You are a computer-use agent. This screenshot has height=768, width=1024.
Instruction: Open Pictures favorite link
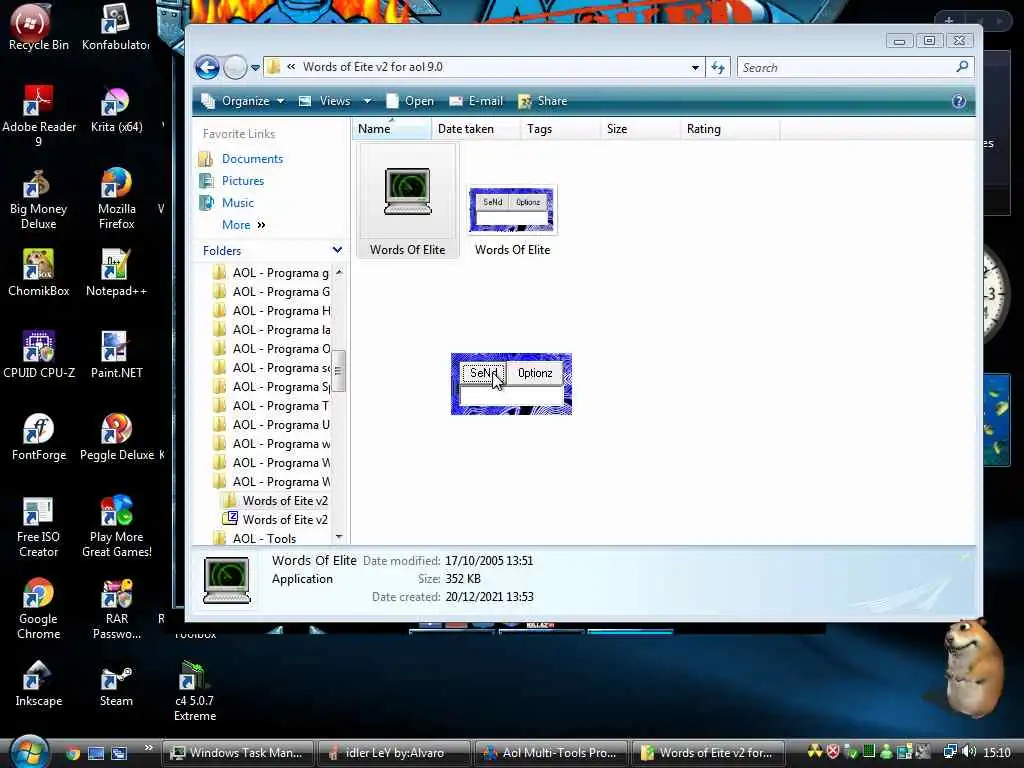243,181
